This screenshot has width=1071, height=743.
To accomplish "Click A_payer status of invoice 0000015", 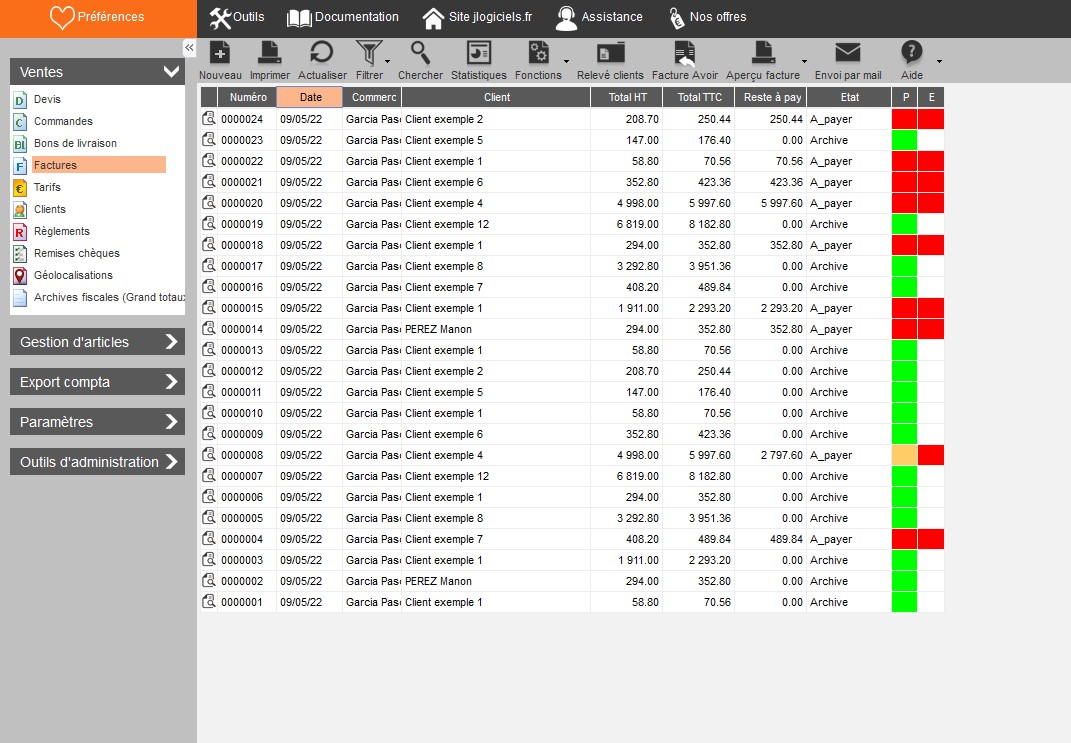I will click(x=831, y=308).
